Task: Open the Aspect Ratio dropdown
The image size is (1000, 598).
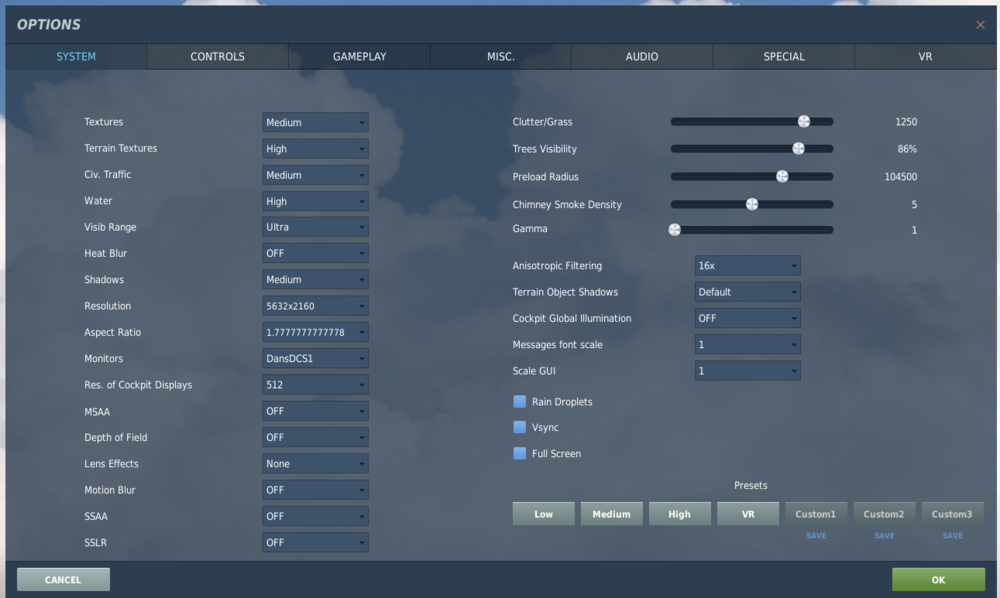Action: point(315,332)
